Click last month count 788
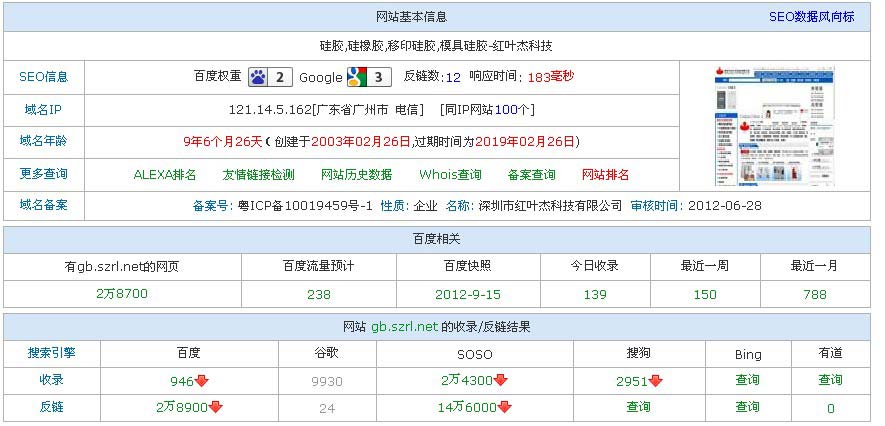Image resolution: width=885 pixels, height=426 pixels. (x=815, y=295)
